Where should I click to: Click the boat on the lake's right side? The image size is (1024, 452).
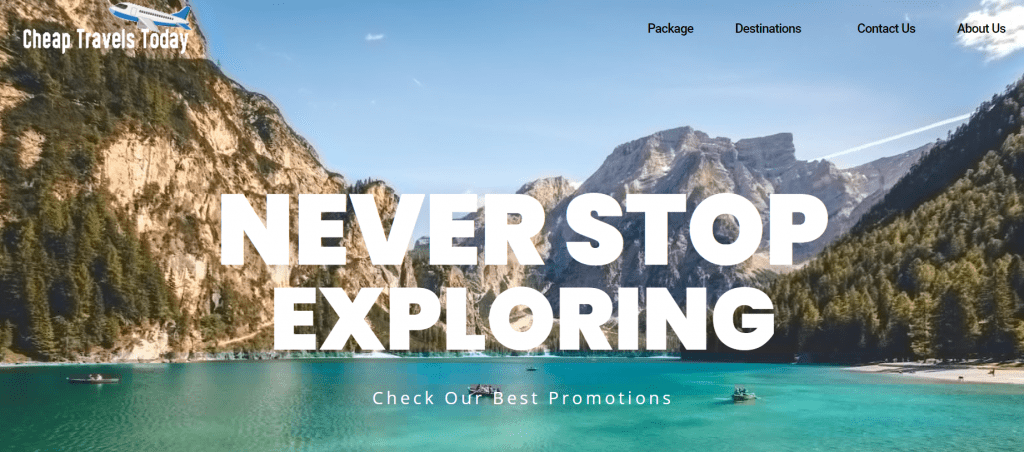coord(743,395)
